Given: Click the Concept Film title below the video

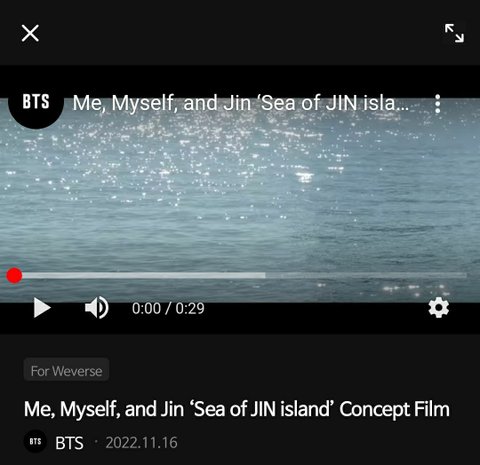Looking at the screenshot, I should click(x=237, y=409).
